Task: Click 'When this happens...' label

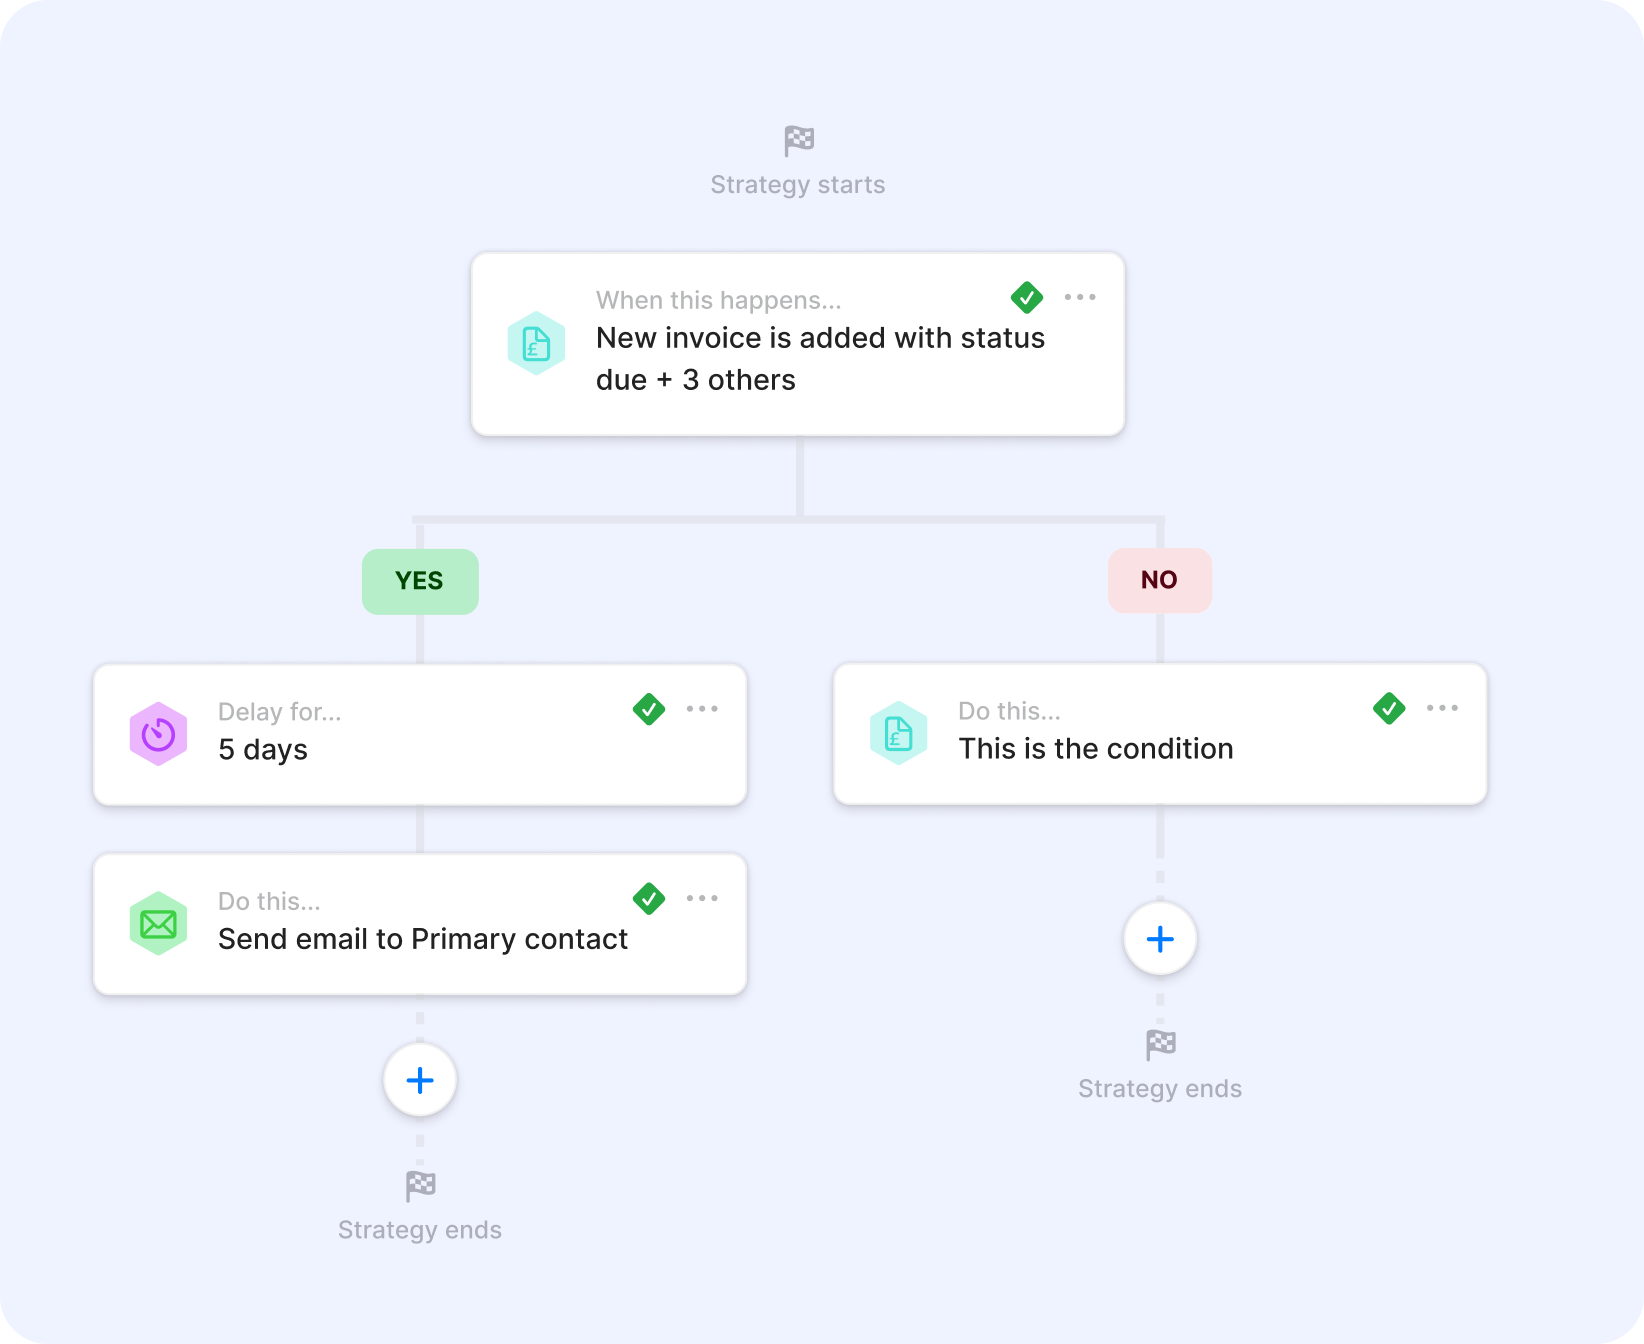Action: pyautogui.click(x=719, y=300)
